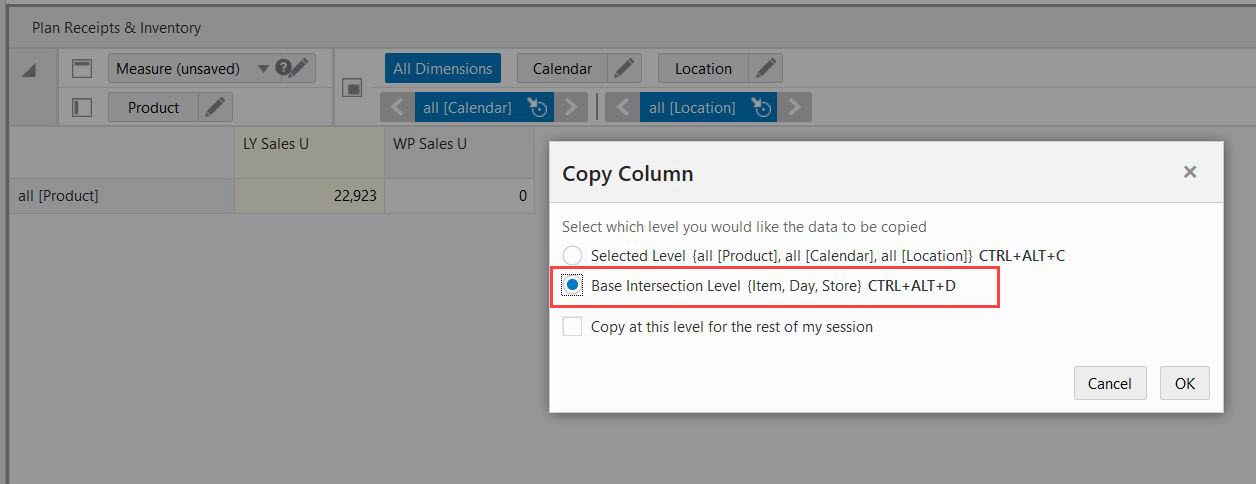Image resolution: width=1256 pixels, height=484 pixels.
Task: Go to previous Calendar position arrow
Action: pyautogui.click(x=397, y=107)
